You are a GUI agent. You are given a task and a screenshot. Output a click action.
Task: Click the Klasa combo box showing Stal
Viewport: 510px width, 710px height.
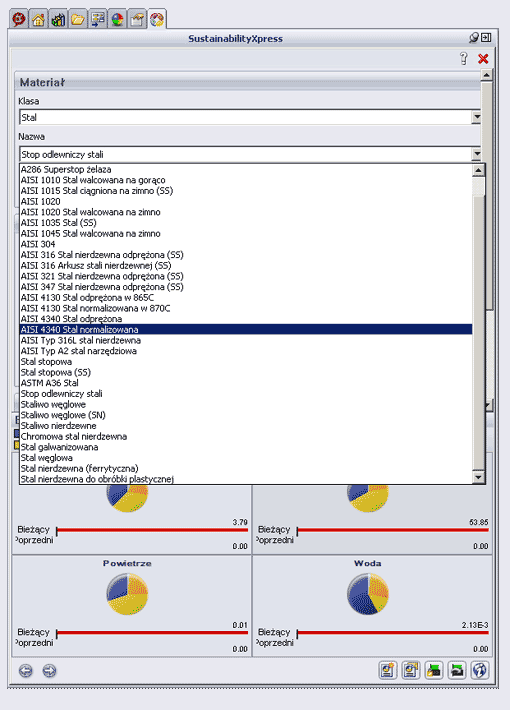tap(250, 117)
